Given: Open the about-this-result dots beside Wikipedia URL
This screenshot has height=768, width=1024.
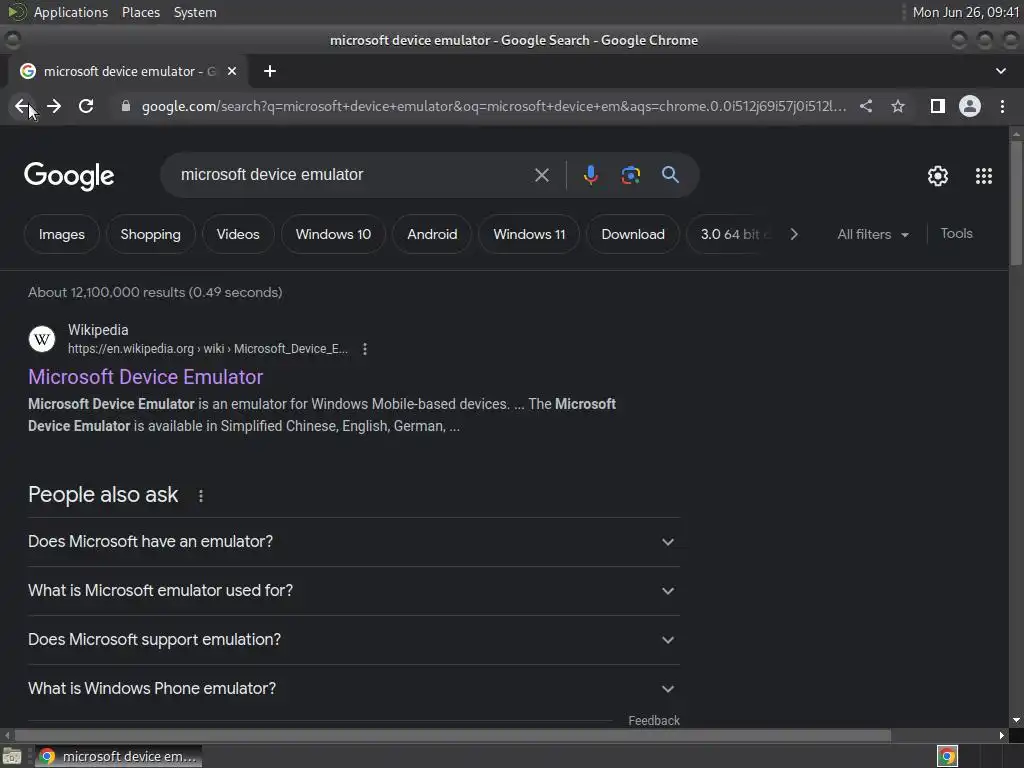Looking at the screenshot, I should [x=365, y=349].
